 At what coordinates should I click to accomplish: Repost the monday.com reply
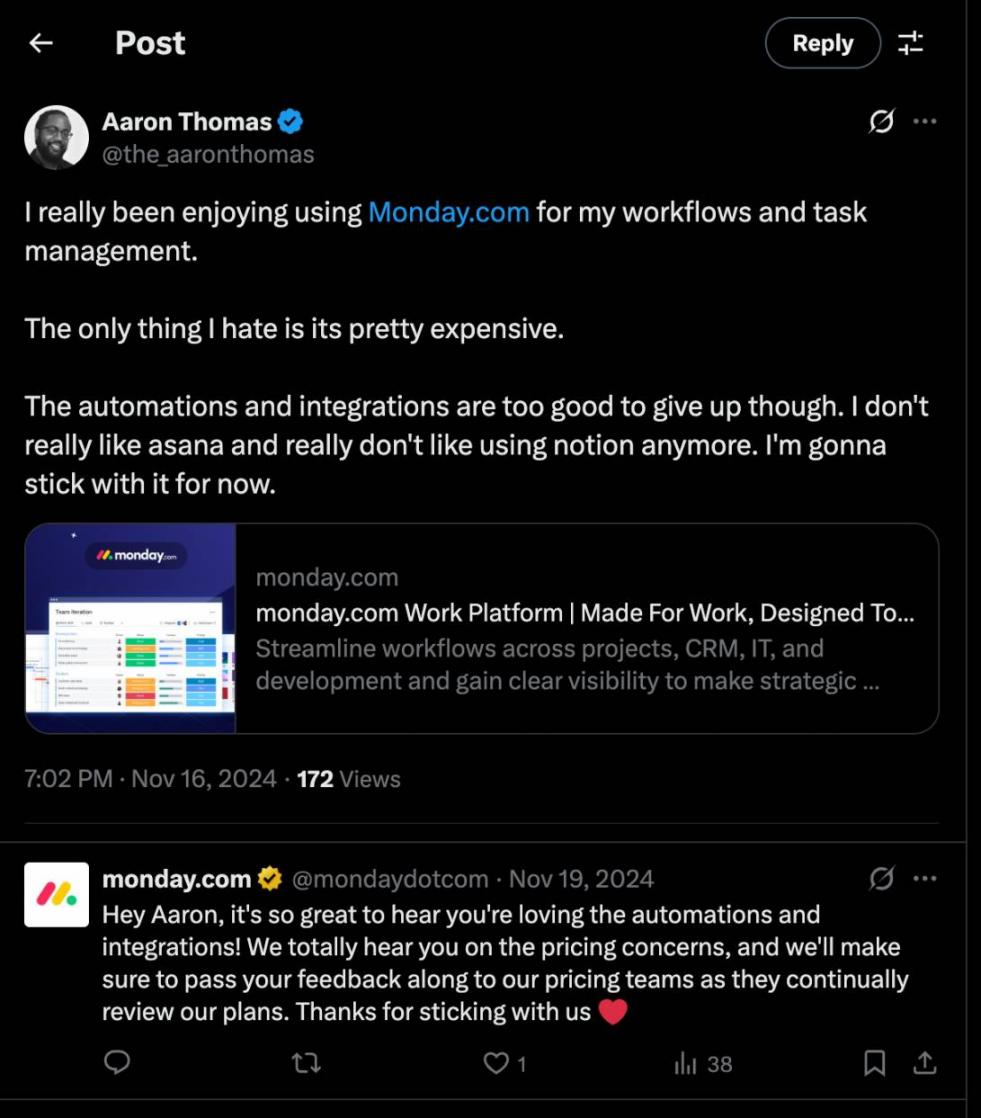307,1063
